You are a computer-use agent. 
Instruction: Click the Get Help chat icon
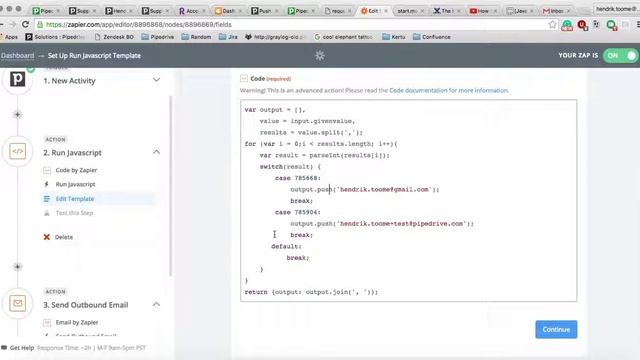(4, 348)
